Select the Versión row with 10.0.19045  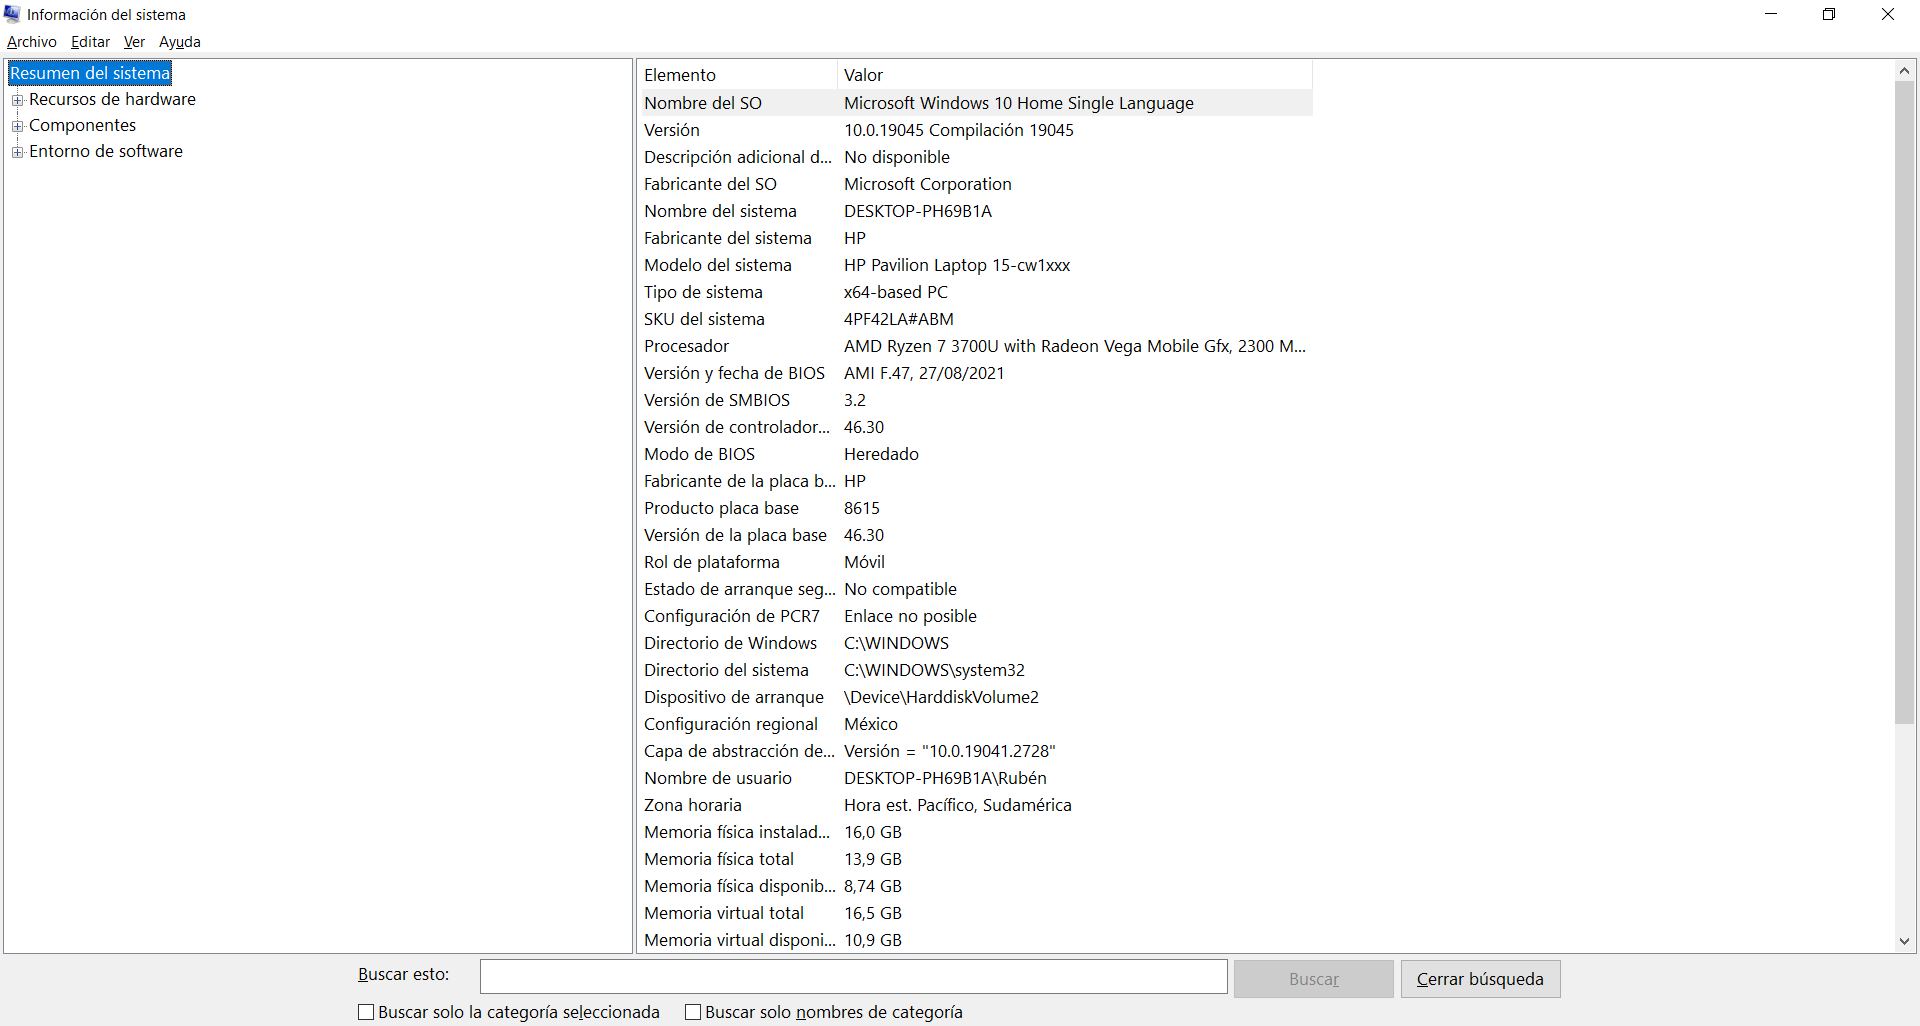pyautogui.click(x=976, y=130)
